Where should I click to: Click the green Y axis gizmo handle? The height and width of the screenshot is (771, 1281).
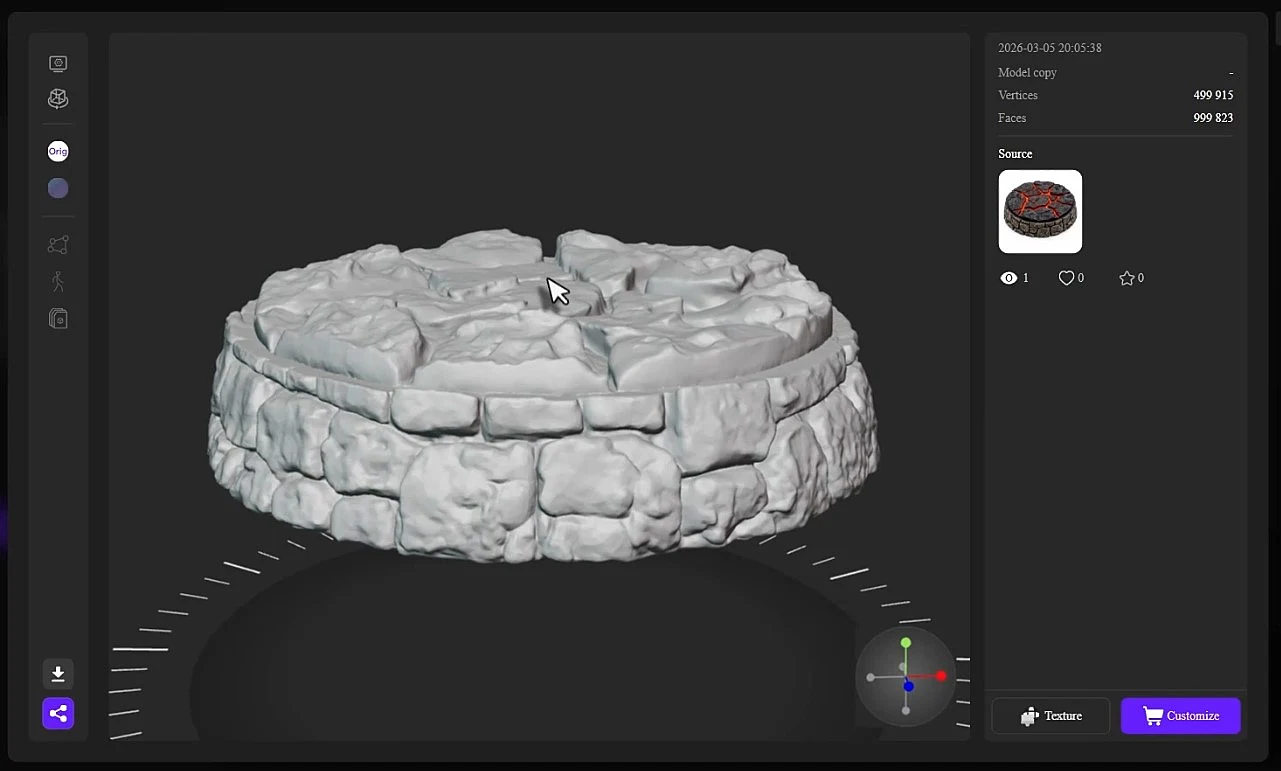[906, 643]
